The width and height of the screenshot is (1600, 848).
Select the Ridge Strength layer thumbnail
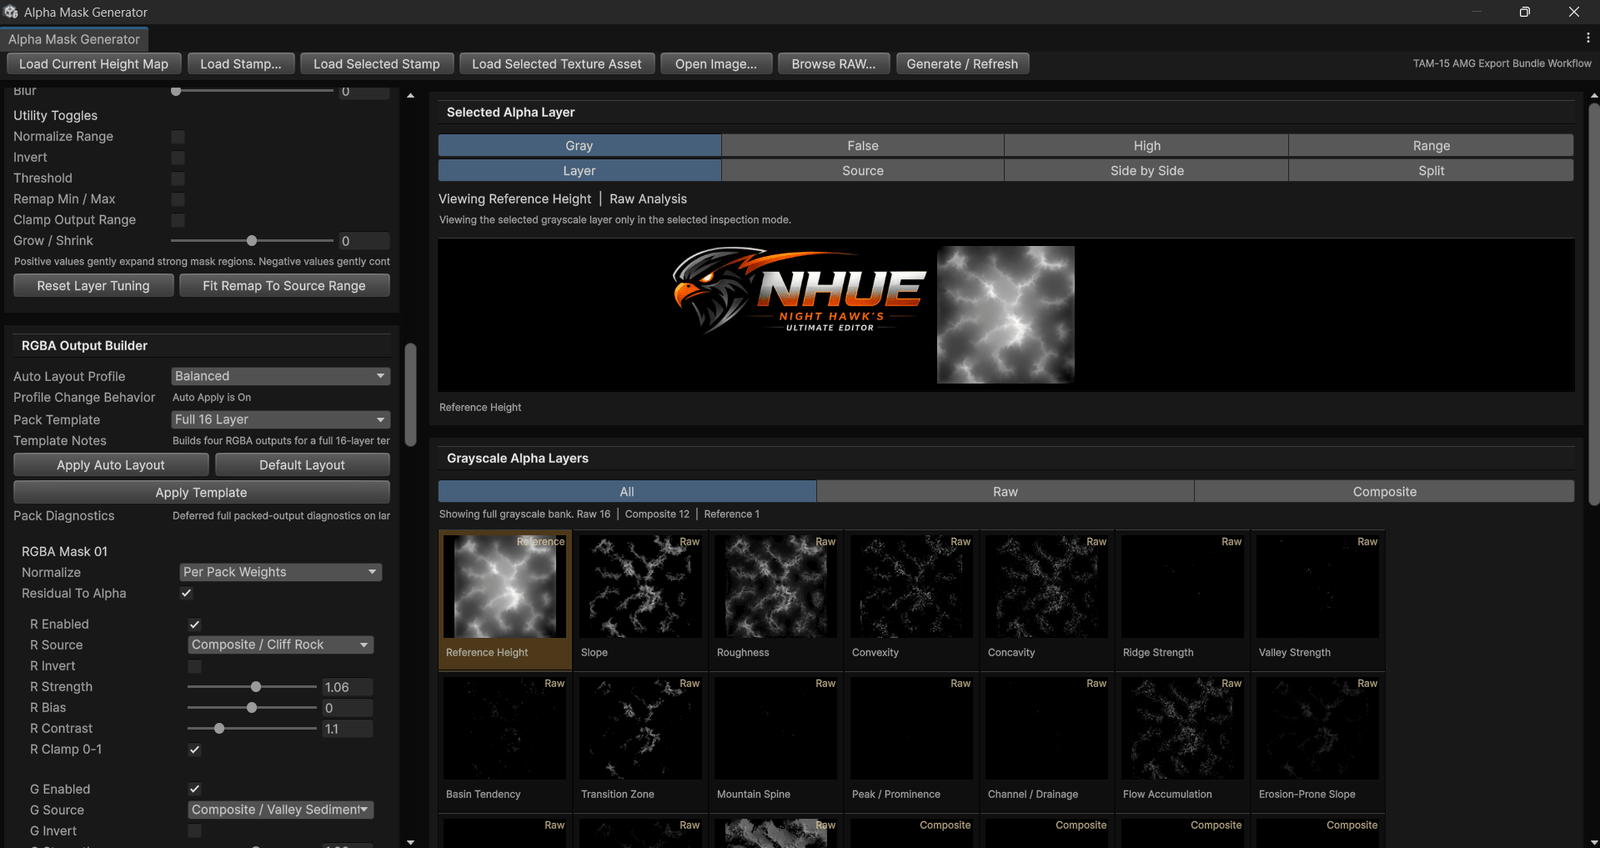[1183, 600]
